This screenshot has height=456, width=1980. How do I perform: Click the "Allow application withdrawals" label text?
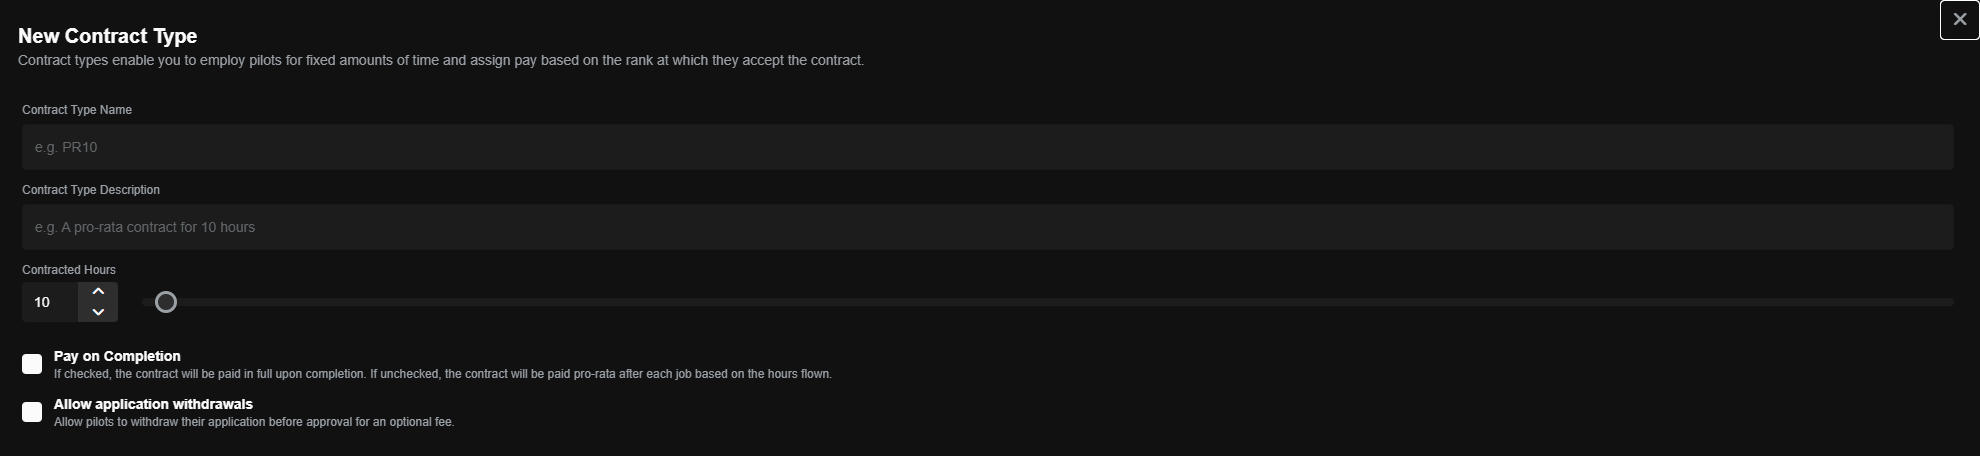tap(153, 404)
